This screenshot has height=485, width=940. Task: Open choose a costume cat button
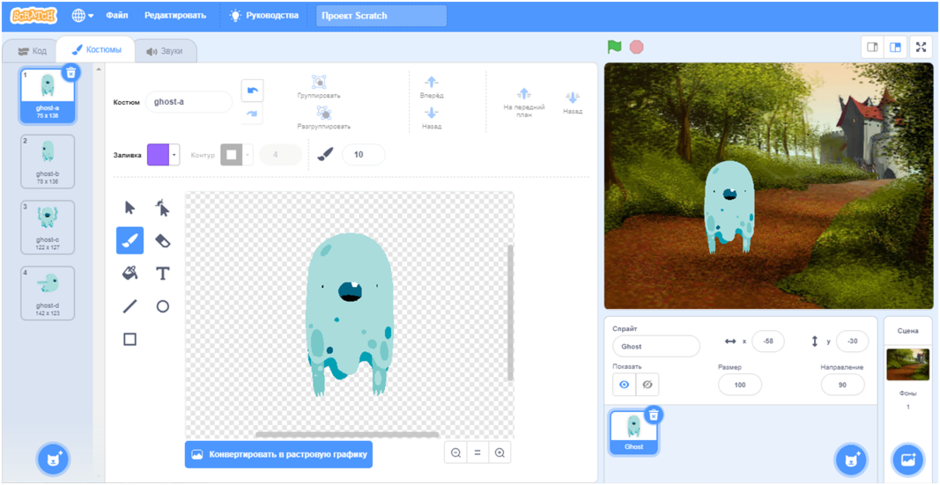(x=53, y=460)
